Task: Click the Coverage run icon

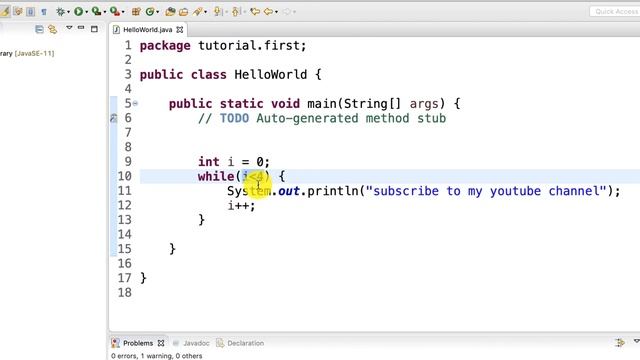Action: click(x=96, y=11)
